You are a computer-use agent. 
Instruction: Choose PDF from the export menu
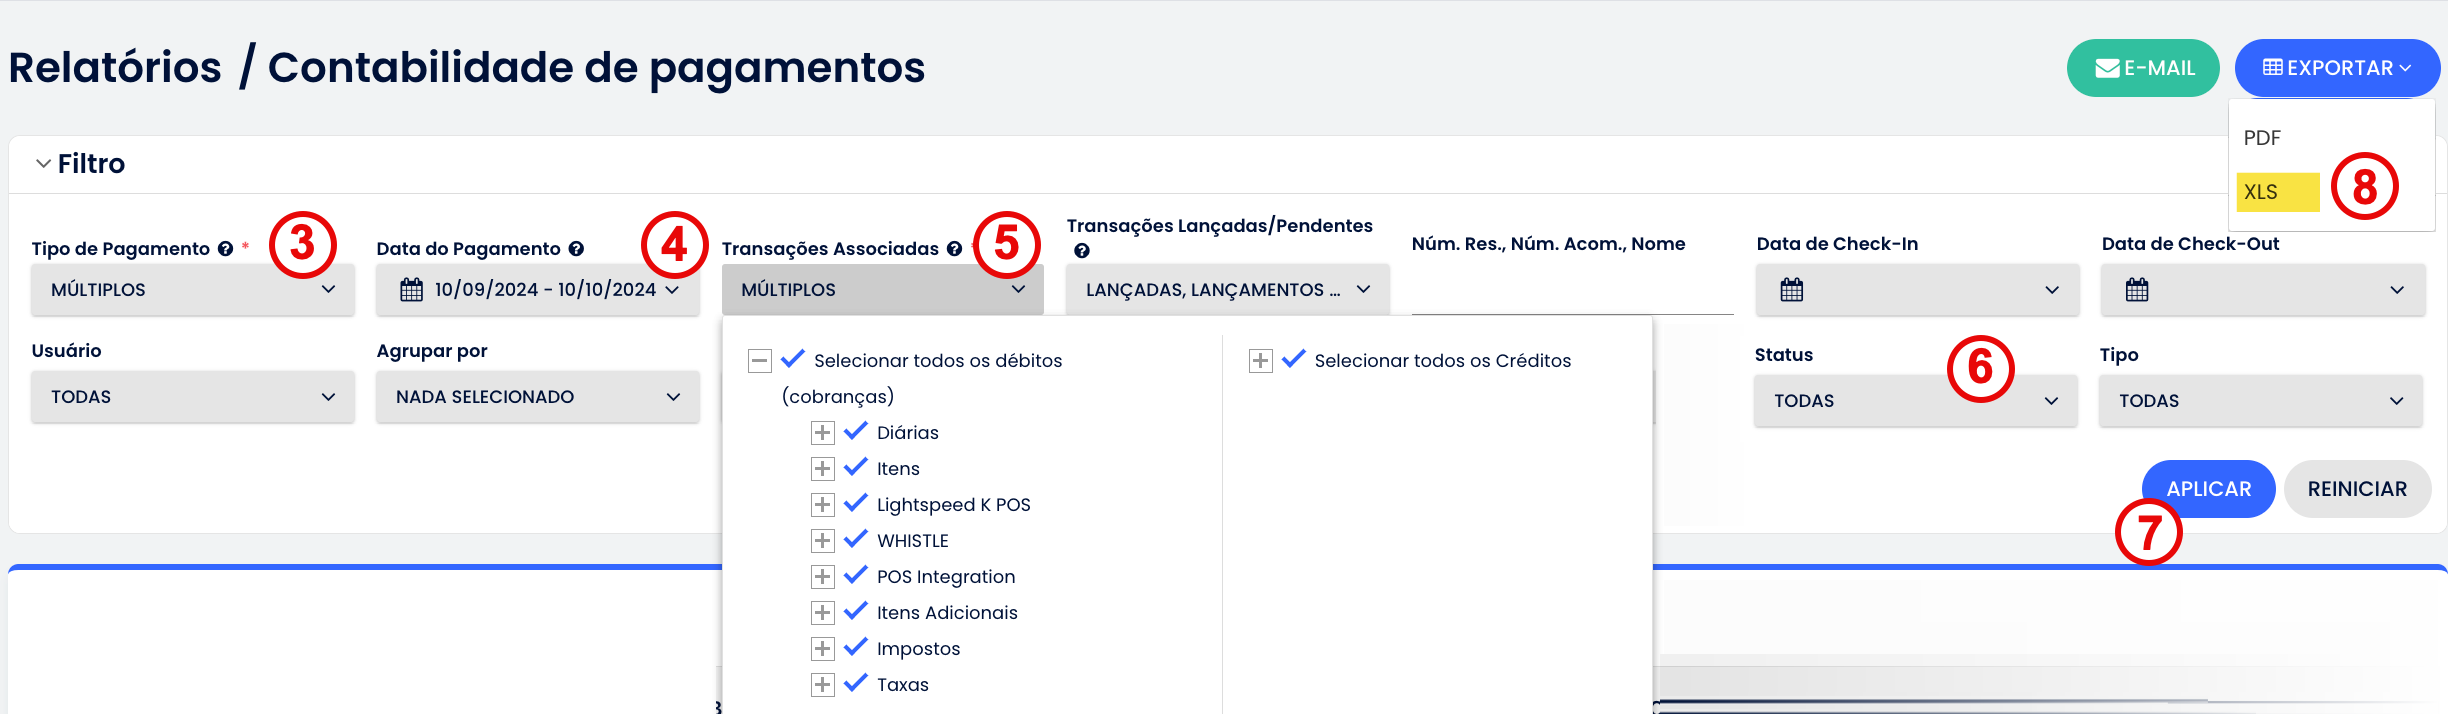(x=2262, y=138)
